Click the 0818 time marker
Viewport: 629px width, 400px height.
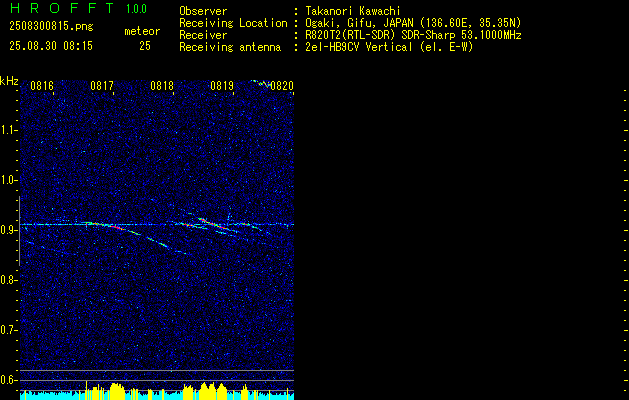pyautogui.click(x=162, y=86)
